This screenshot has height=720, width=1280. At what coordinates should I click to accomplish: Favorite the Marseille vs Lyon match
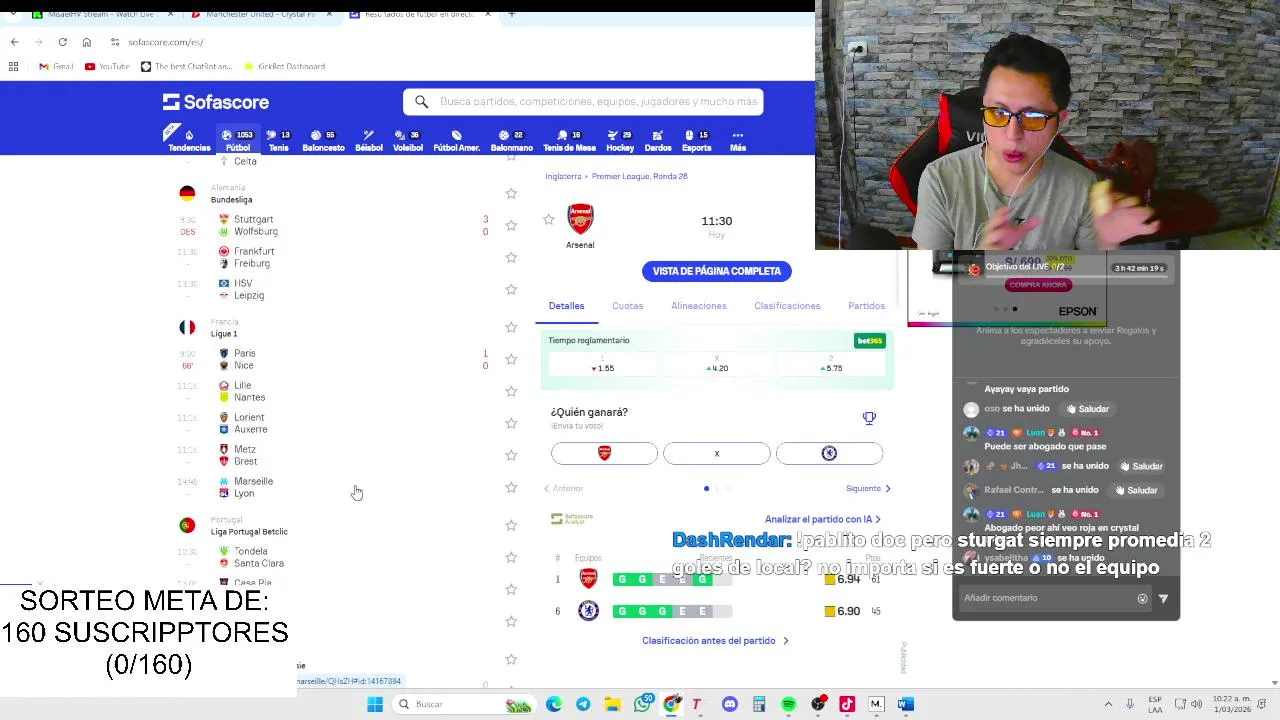pos(511,487)
